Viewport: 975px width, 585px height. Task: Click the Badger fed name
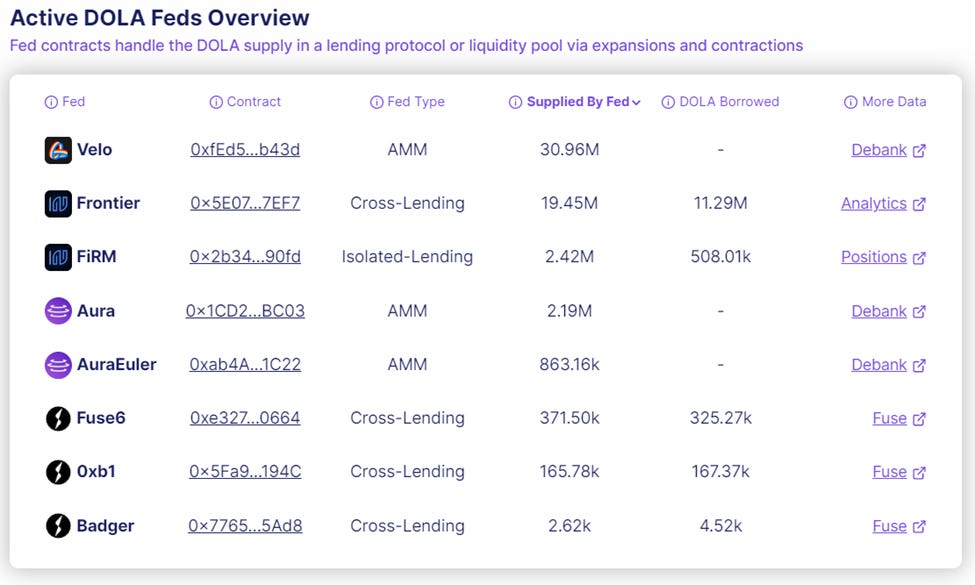point(105,527)
